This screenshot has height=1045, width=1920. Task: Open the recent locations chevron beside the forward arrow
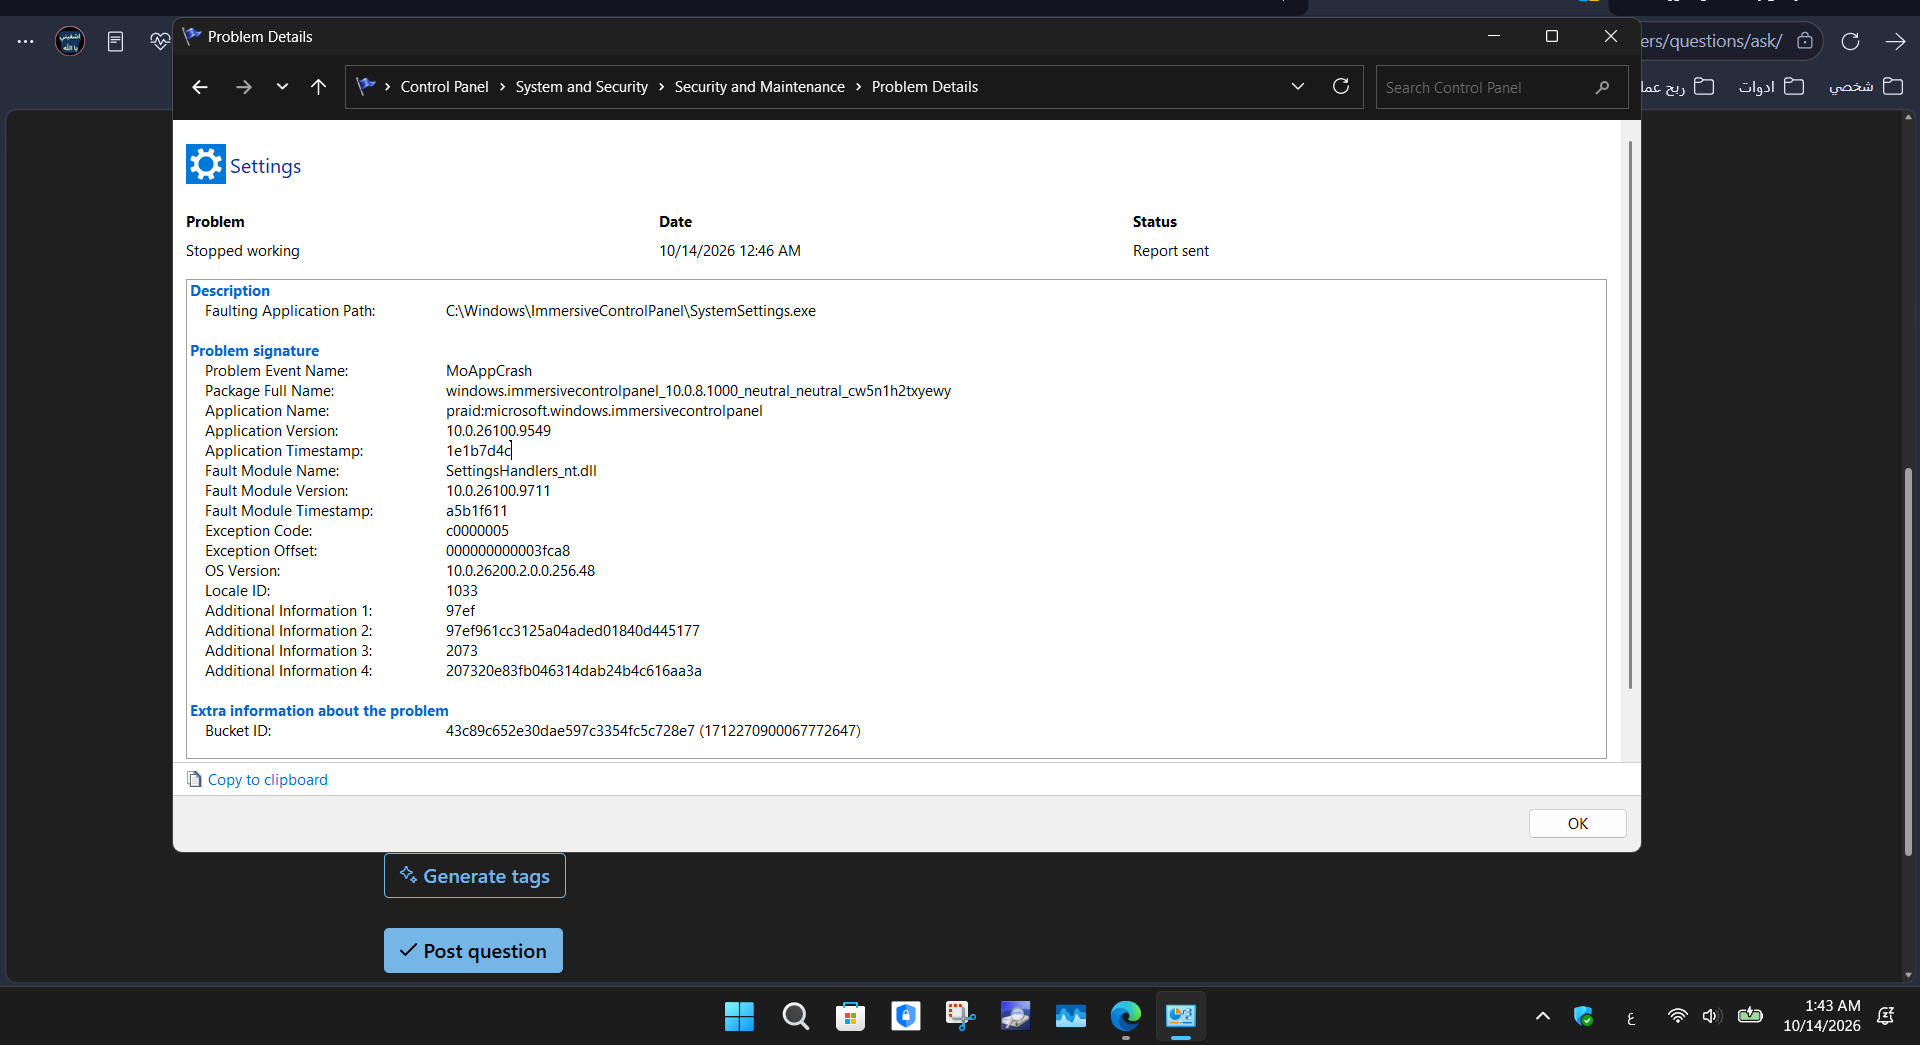[x=282, y=87]
